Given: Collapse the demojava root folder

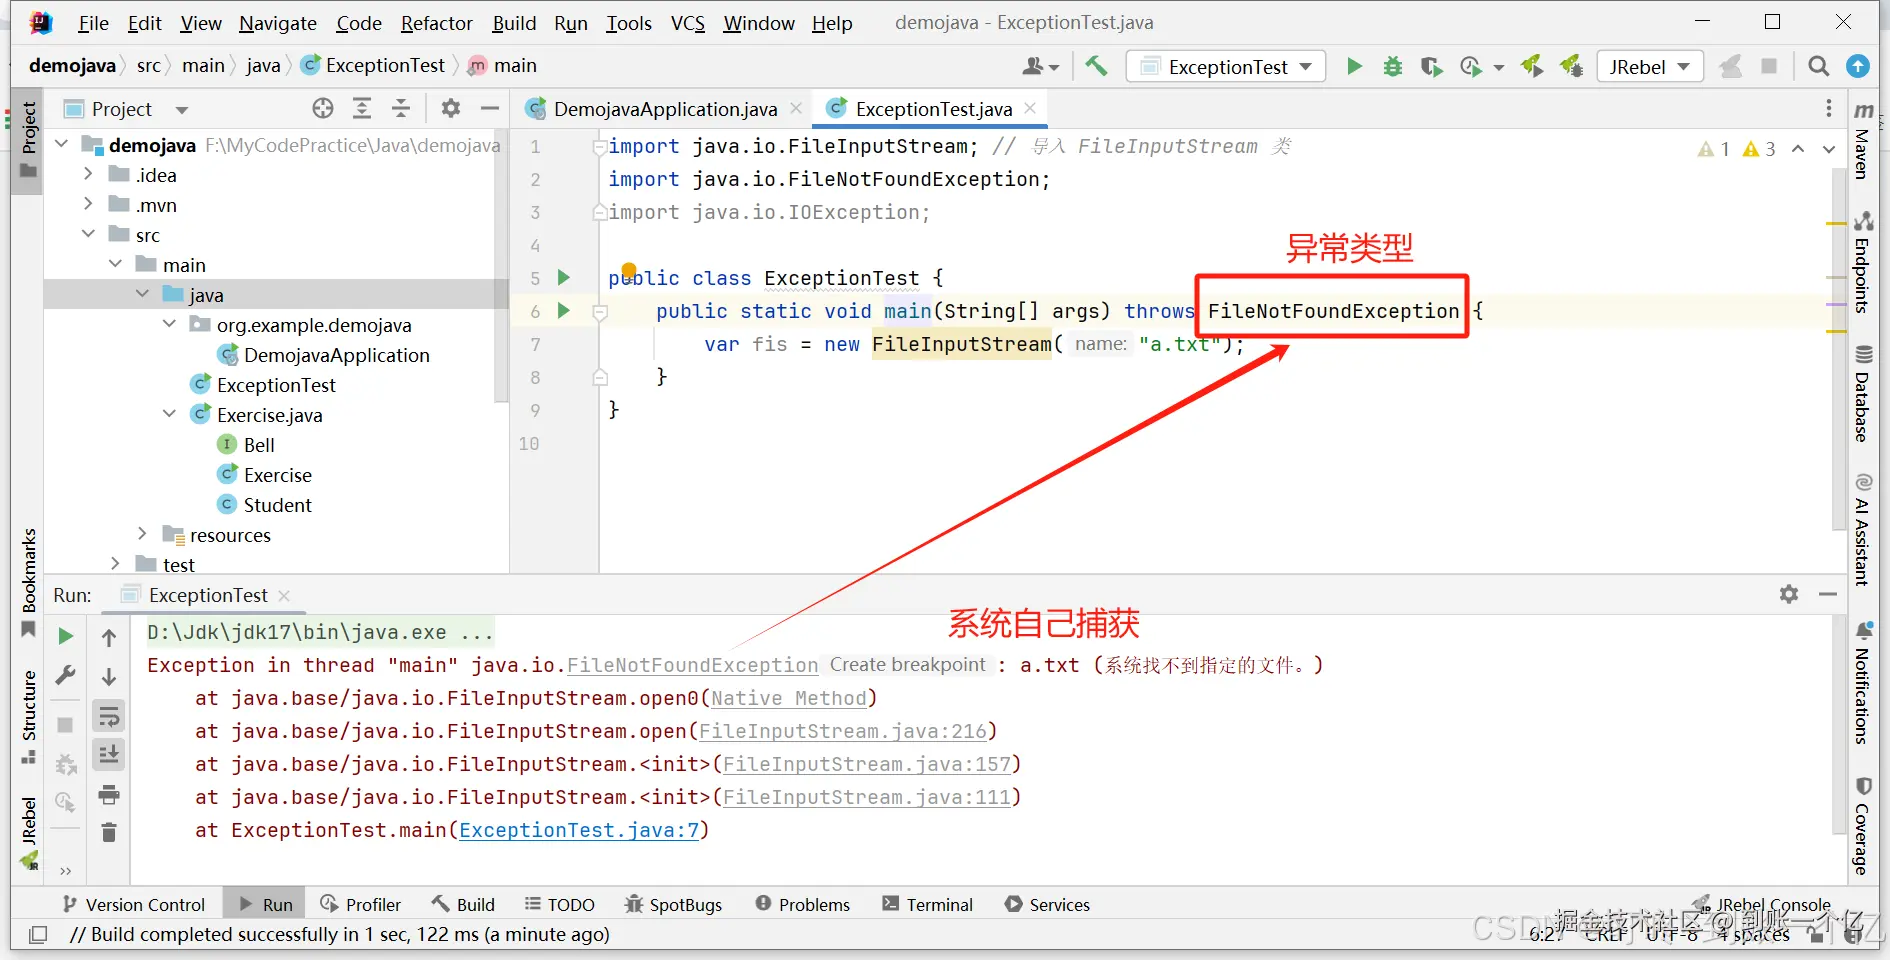Looking at the screenshot, I should click(62, 144).
